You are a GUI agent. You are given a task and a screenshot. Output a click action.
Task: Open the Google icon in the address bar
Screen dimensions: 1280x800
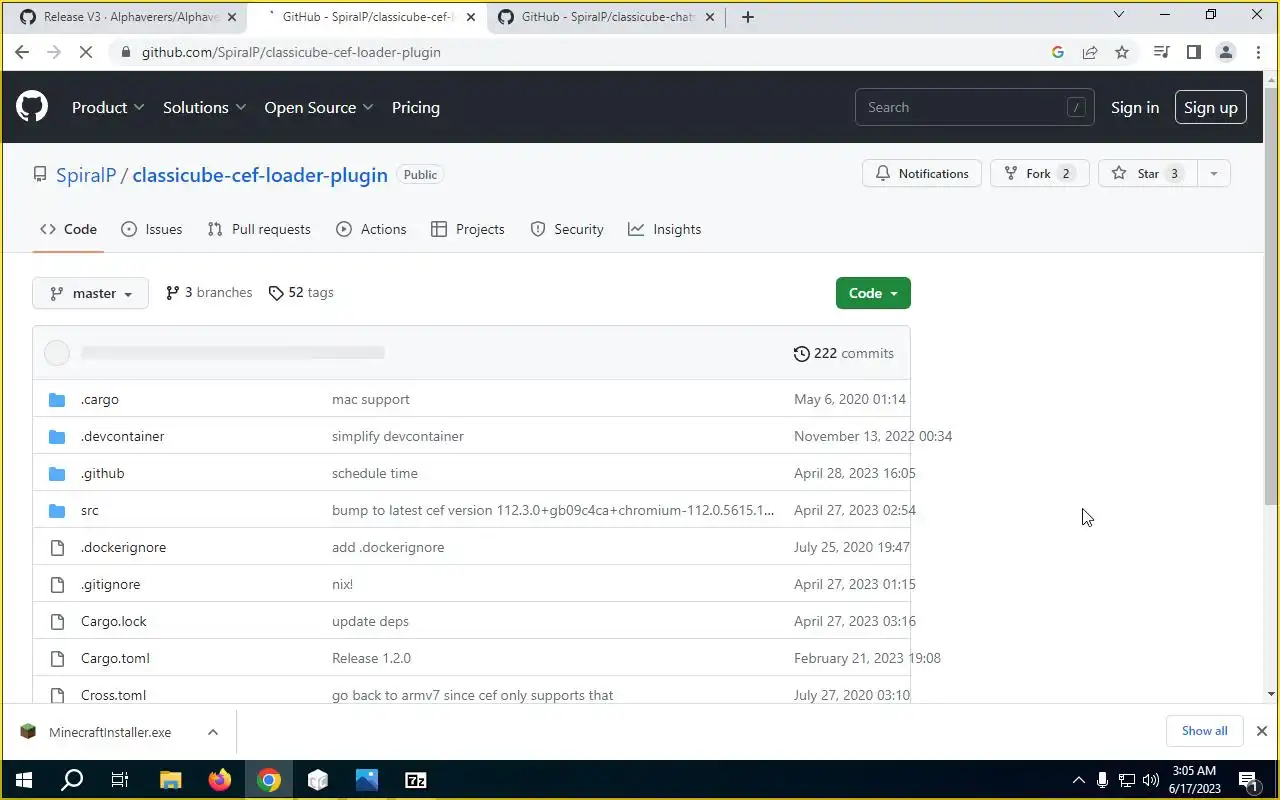1058,52
